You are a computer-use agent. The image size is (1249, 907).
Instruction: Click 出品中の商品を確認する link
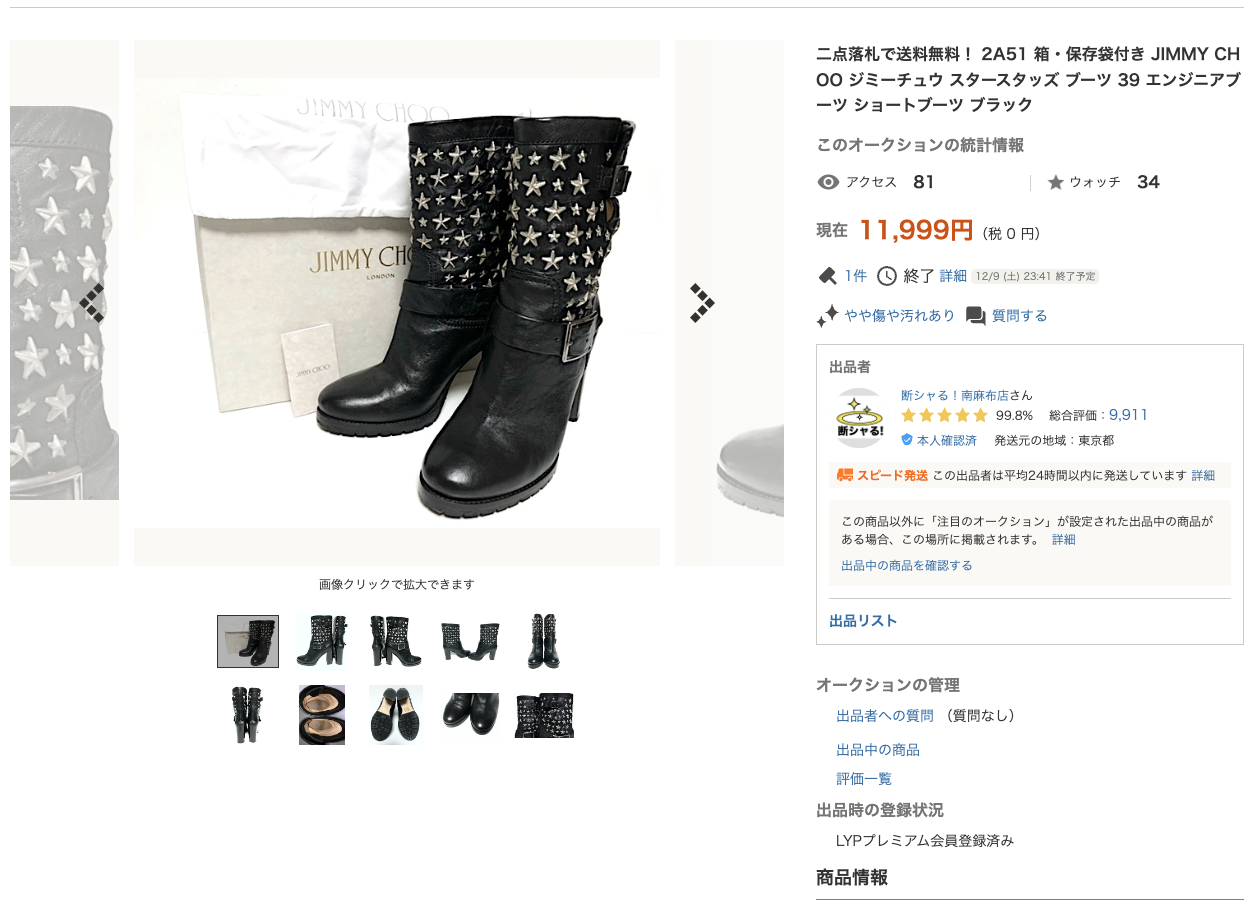[x=907, y=565]
